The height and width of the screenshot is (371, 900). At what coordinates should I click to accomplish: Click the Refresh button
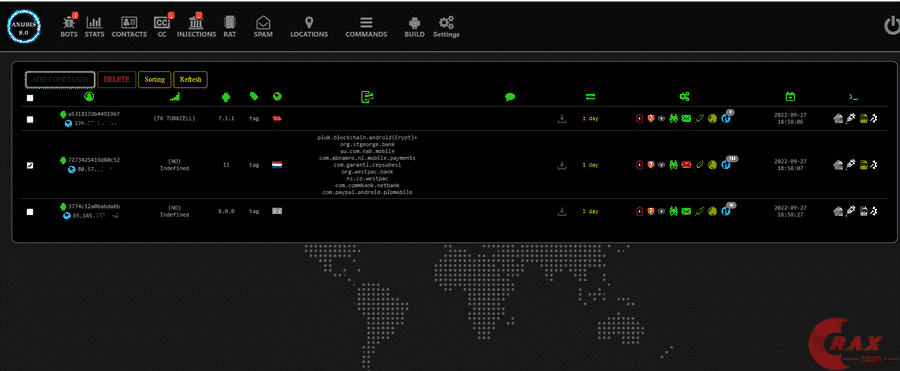tap(190, 79)
